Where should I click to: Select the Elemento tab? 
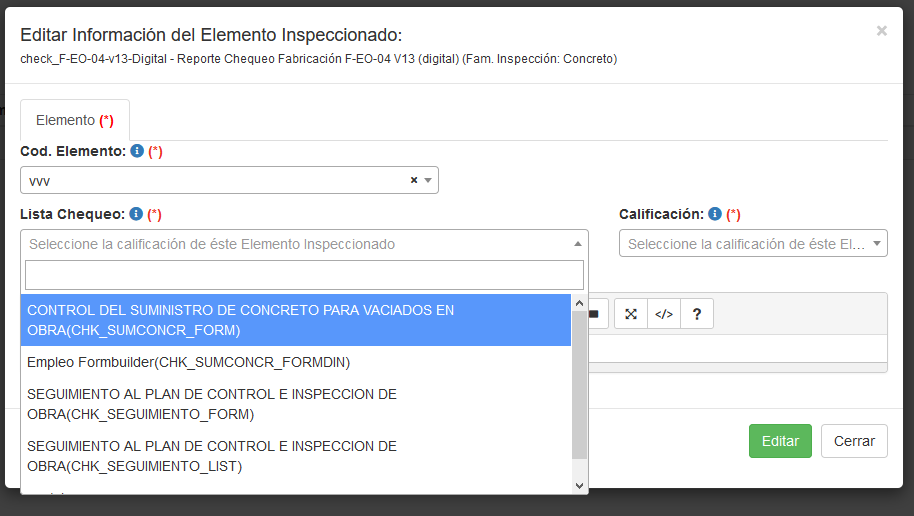[75, 120]
